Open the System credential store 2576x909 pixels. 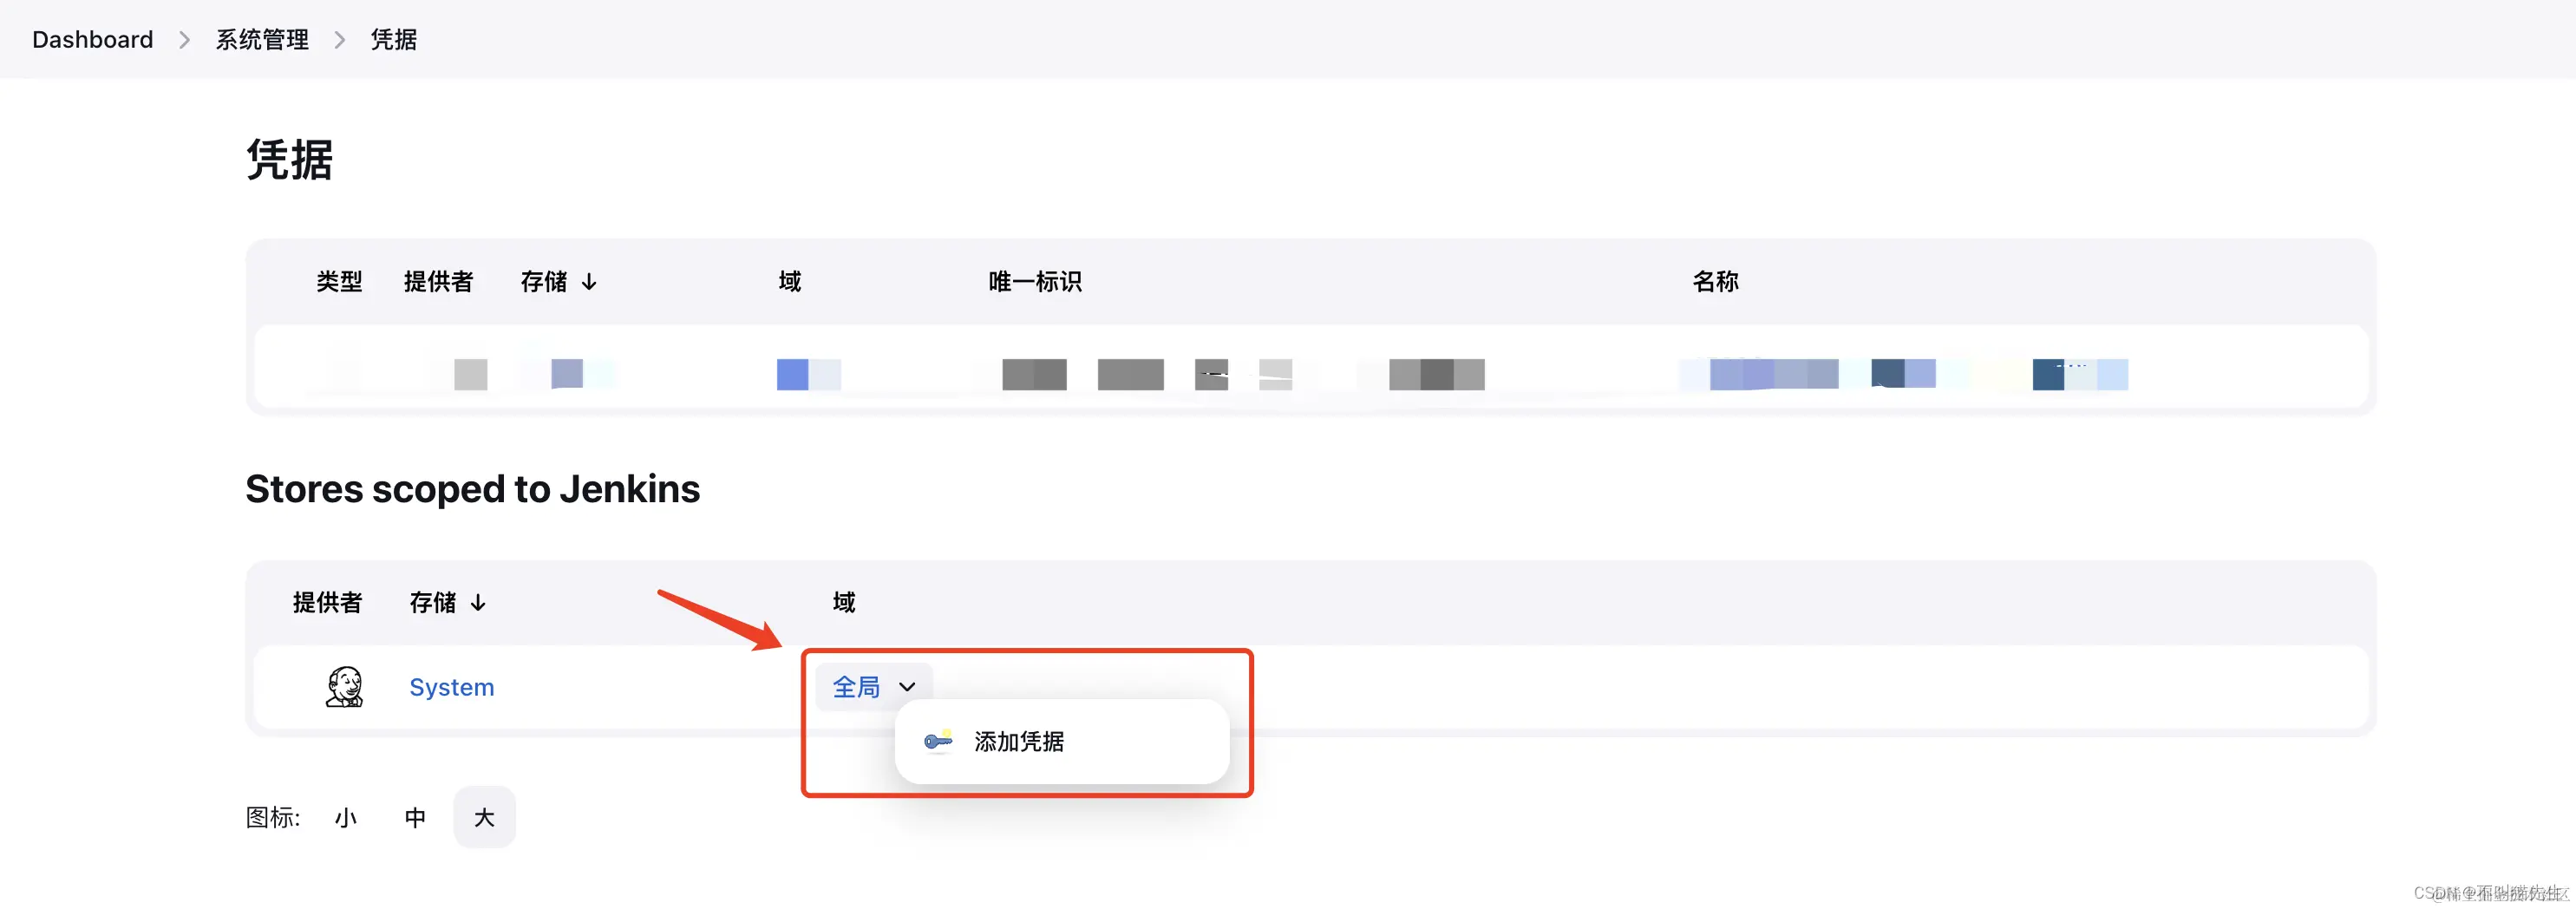[450, 686]
